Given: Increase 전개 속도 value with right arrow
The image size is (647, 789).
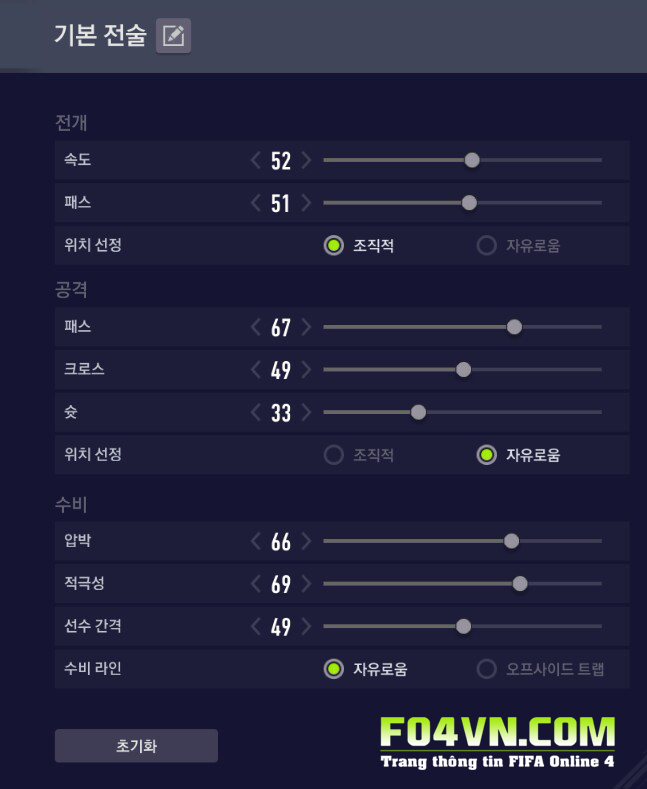Looking at the screenshot, I should point(306,160).
